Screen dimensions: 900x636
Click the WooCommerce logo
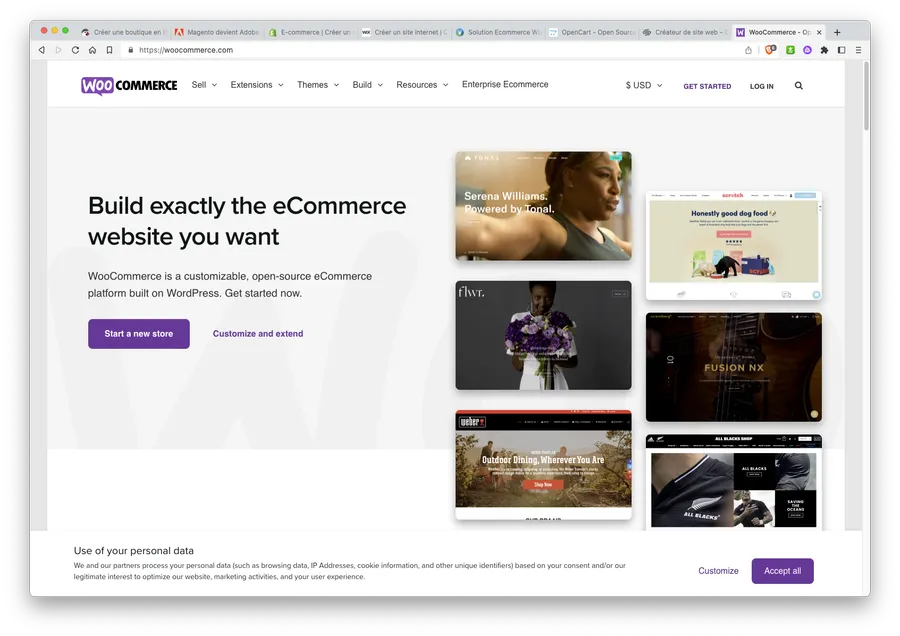coord(129,86)
